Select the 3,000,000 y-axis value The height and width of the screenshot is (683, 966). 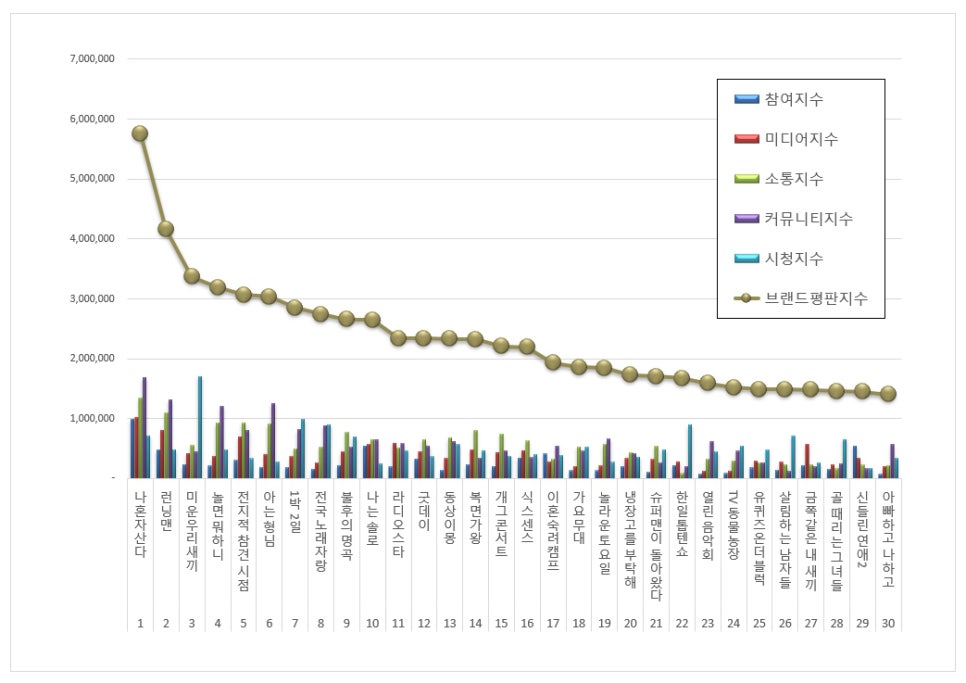coord(92,299)
